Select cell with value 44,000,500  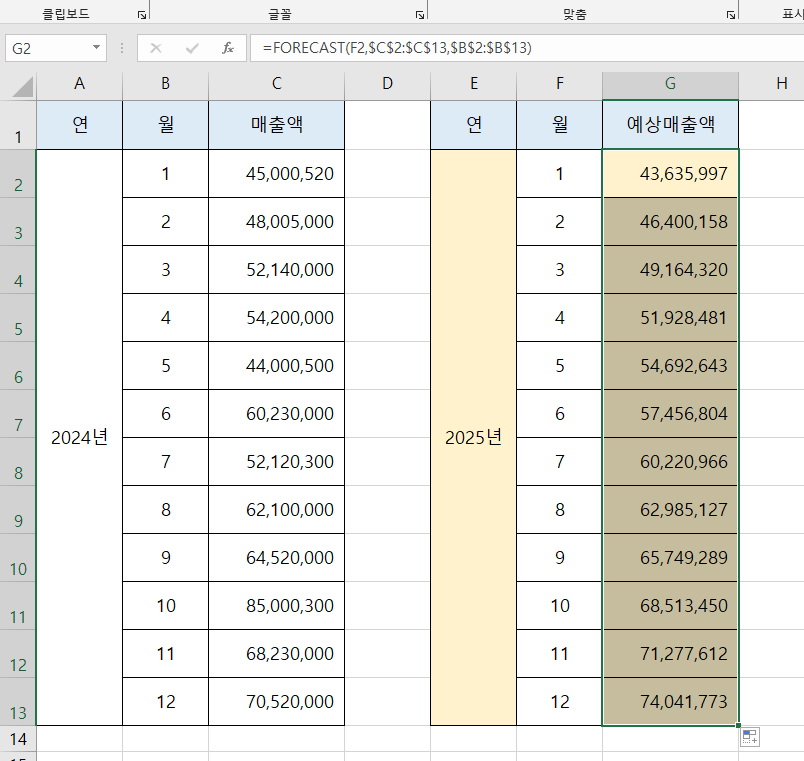pos(277,366)
